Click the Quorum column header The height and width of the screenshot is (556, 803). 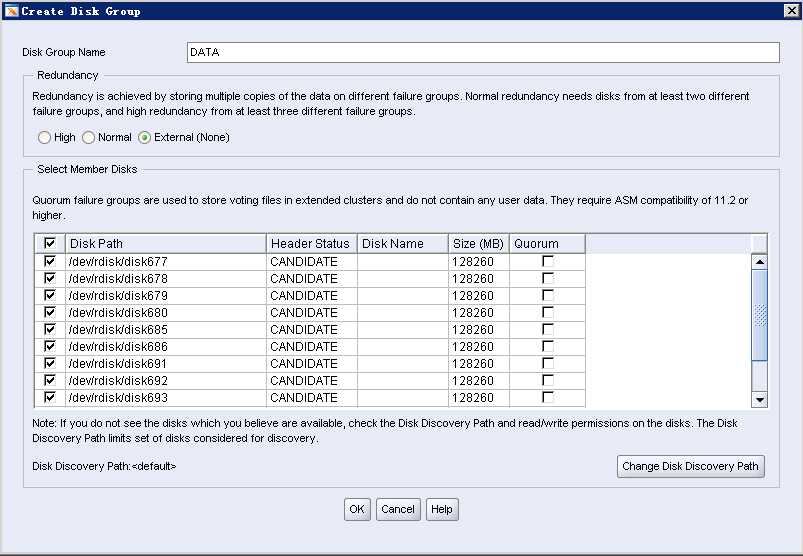[547, 244]
